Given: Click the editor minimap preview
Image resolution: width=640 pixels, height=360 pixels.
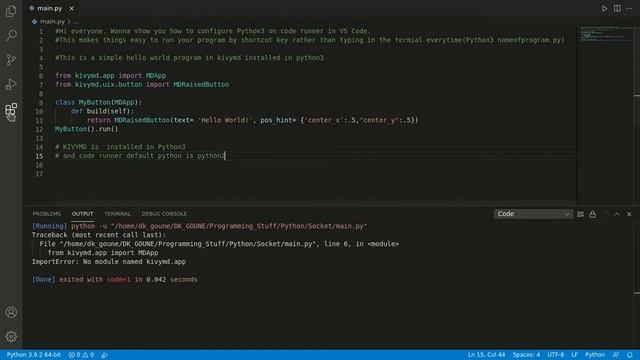Looking at the screenshot, I should click(x=605, y=33).
